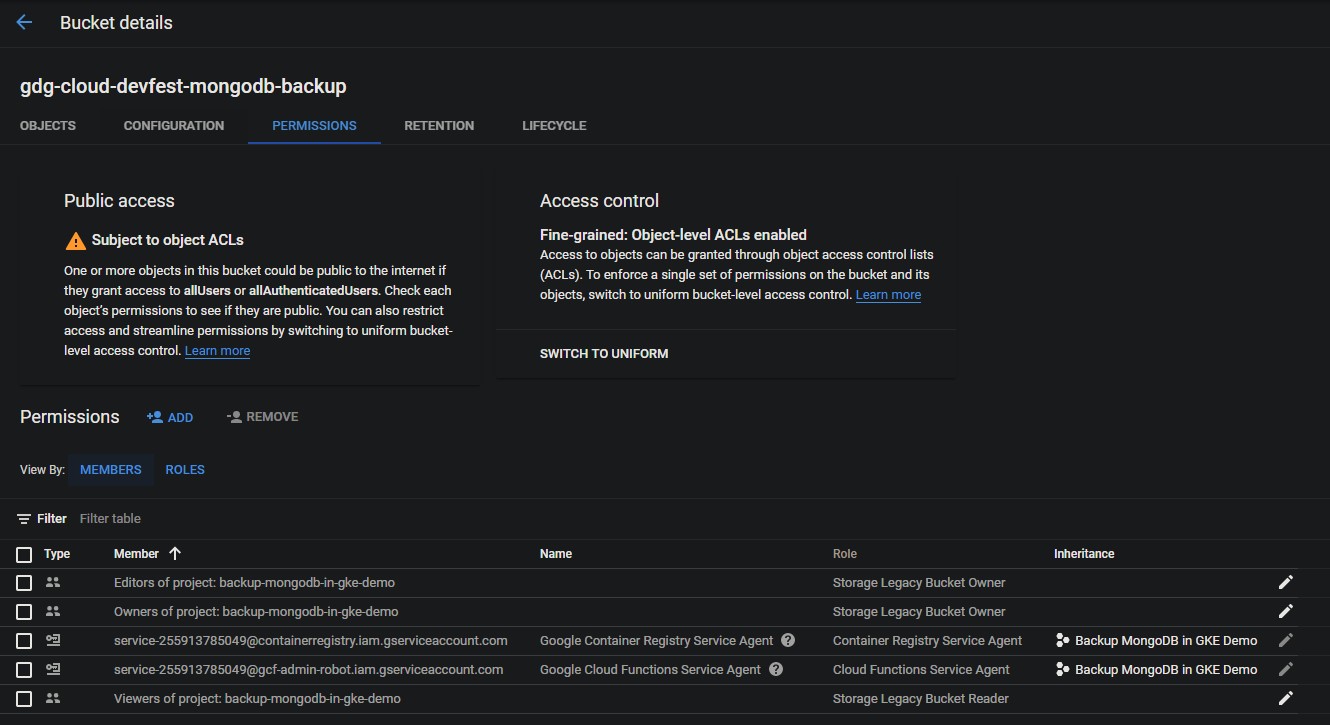Switch view to Roles
The image size is (1330, 725).
(x=185, y=469)
